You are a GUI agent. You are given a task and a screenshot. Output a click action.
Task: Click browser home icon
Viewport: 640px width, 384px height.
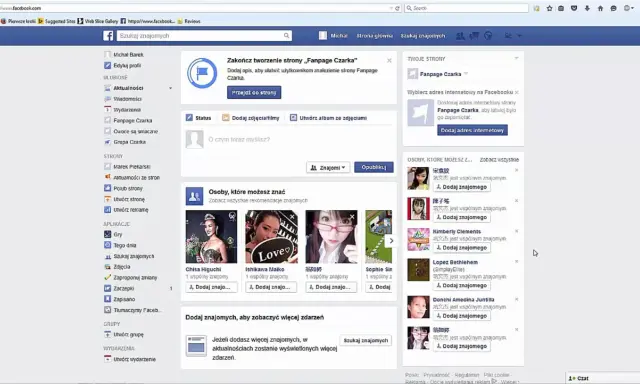pyautogui.click(x=600, y=8)
